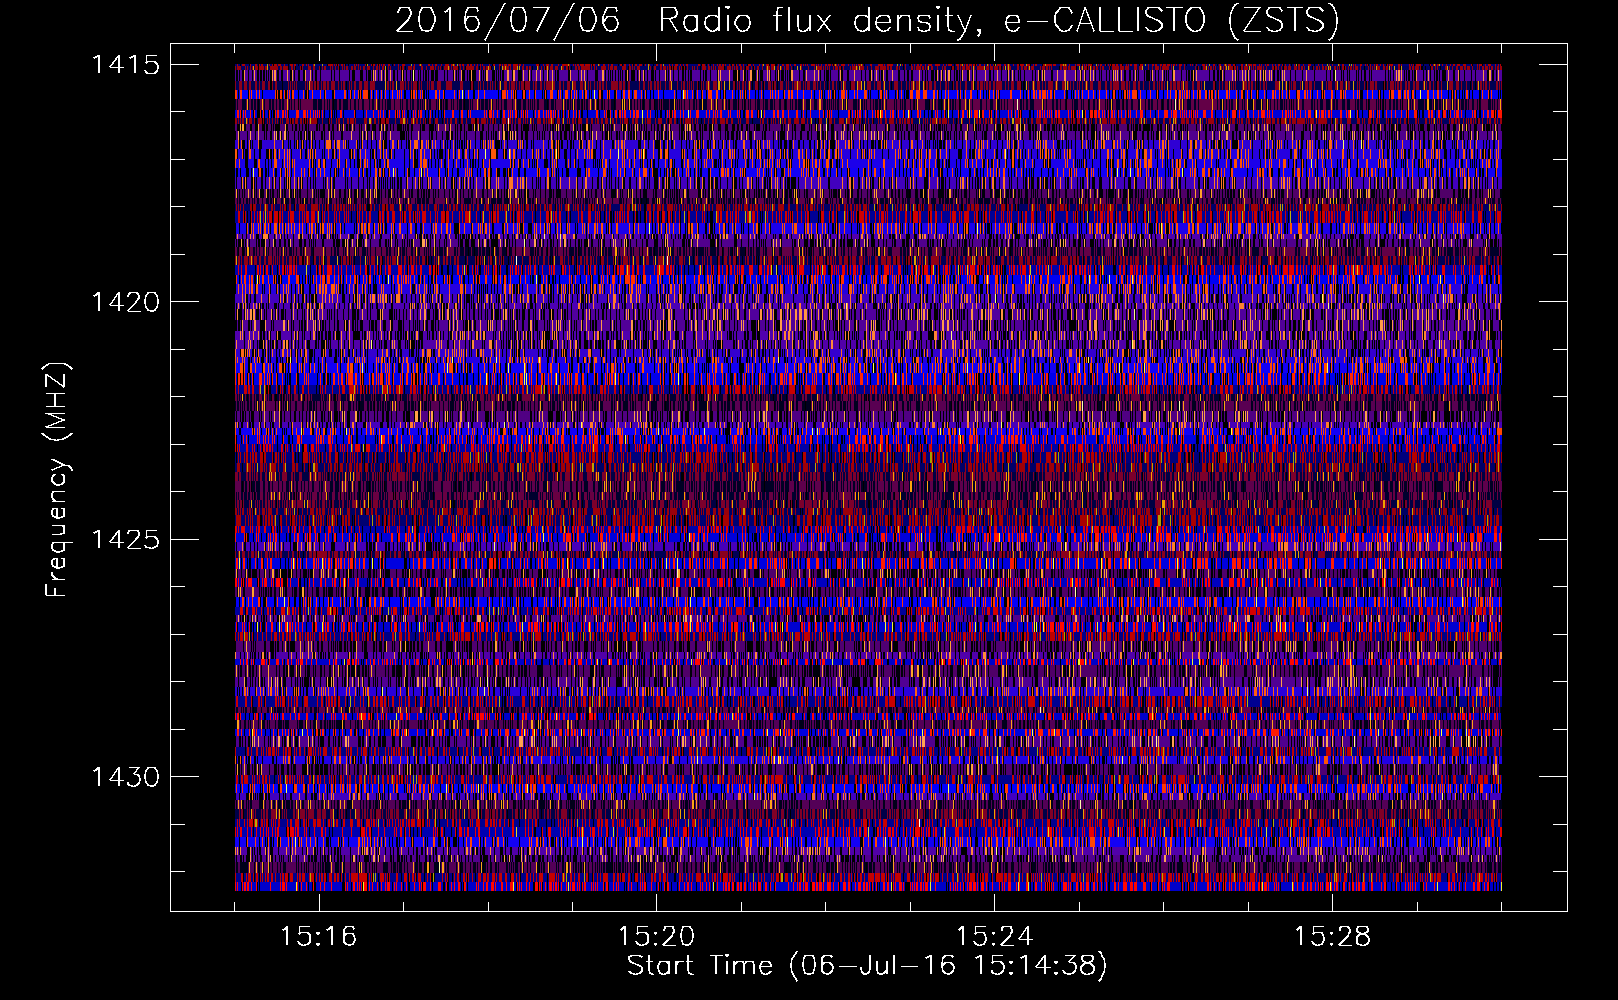This screenshot has width=1618, height=1000.
Task: Click the 1415 frequency tick label
Action: pos(125,65)
